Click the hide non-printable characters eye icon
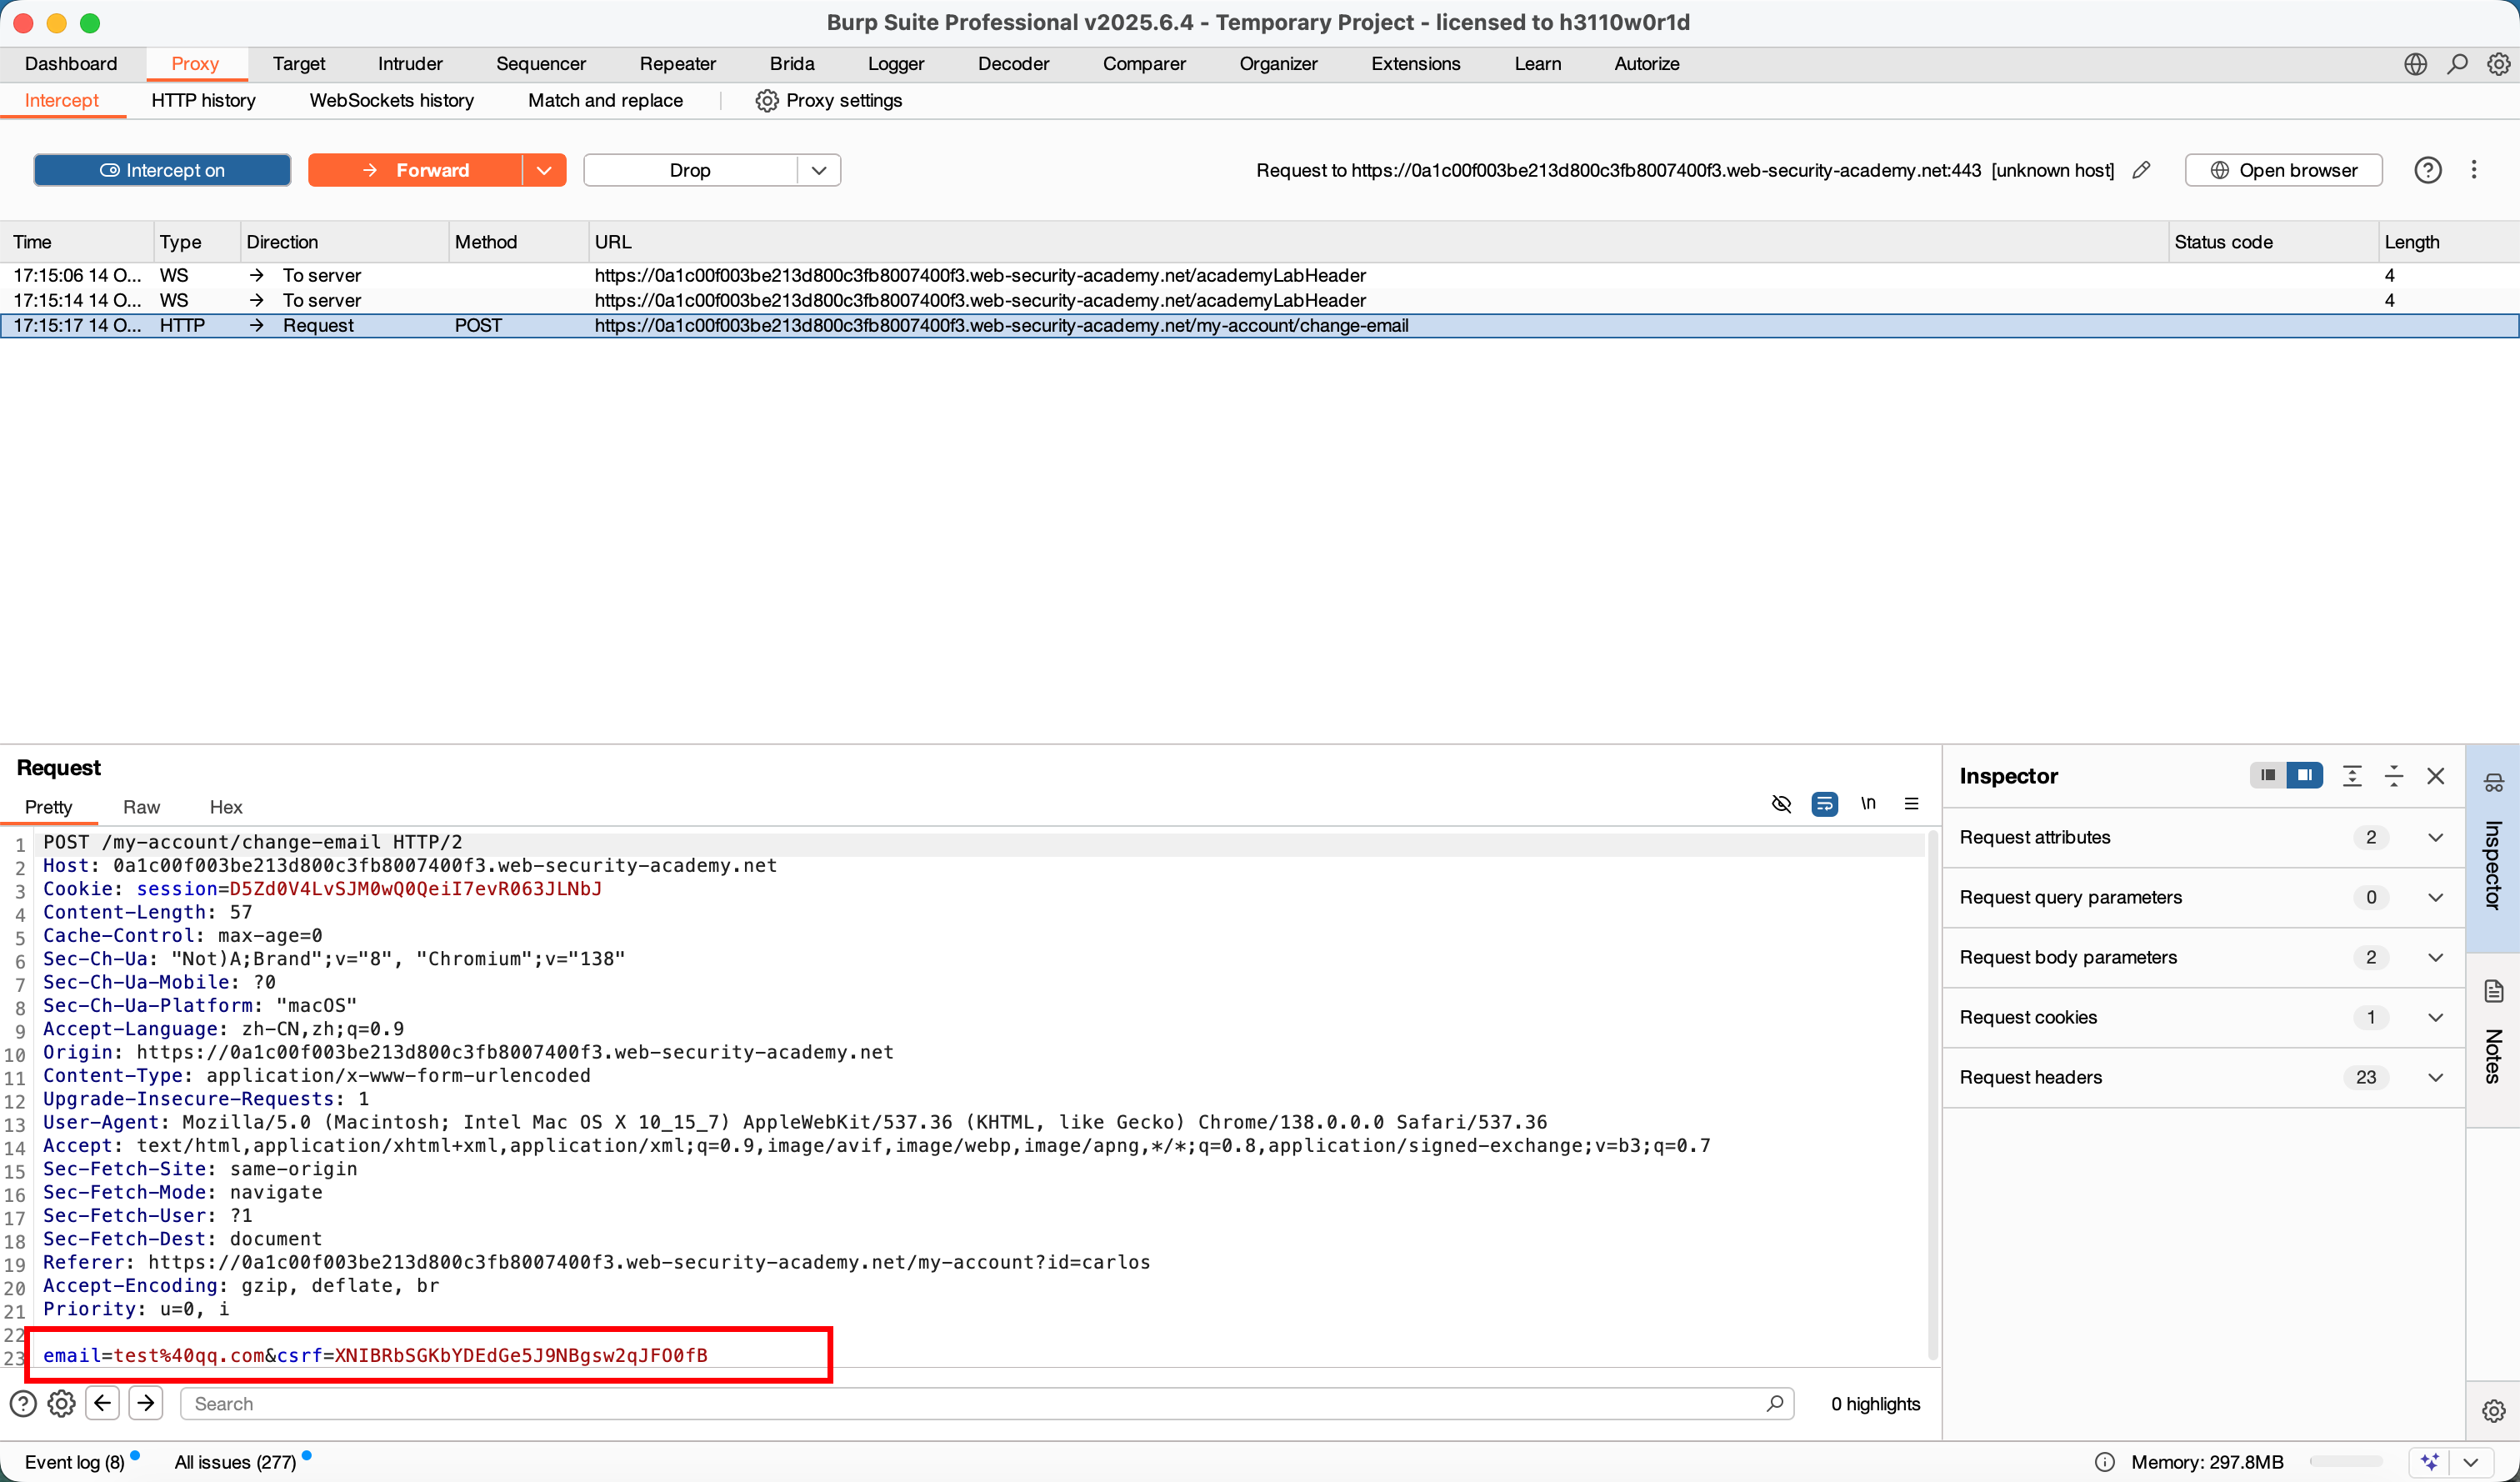 click(1781, 804)
